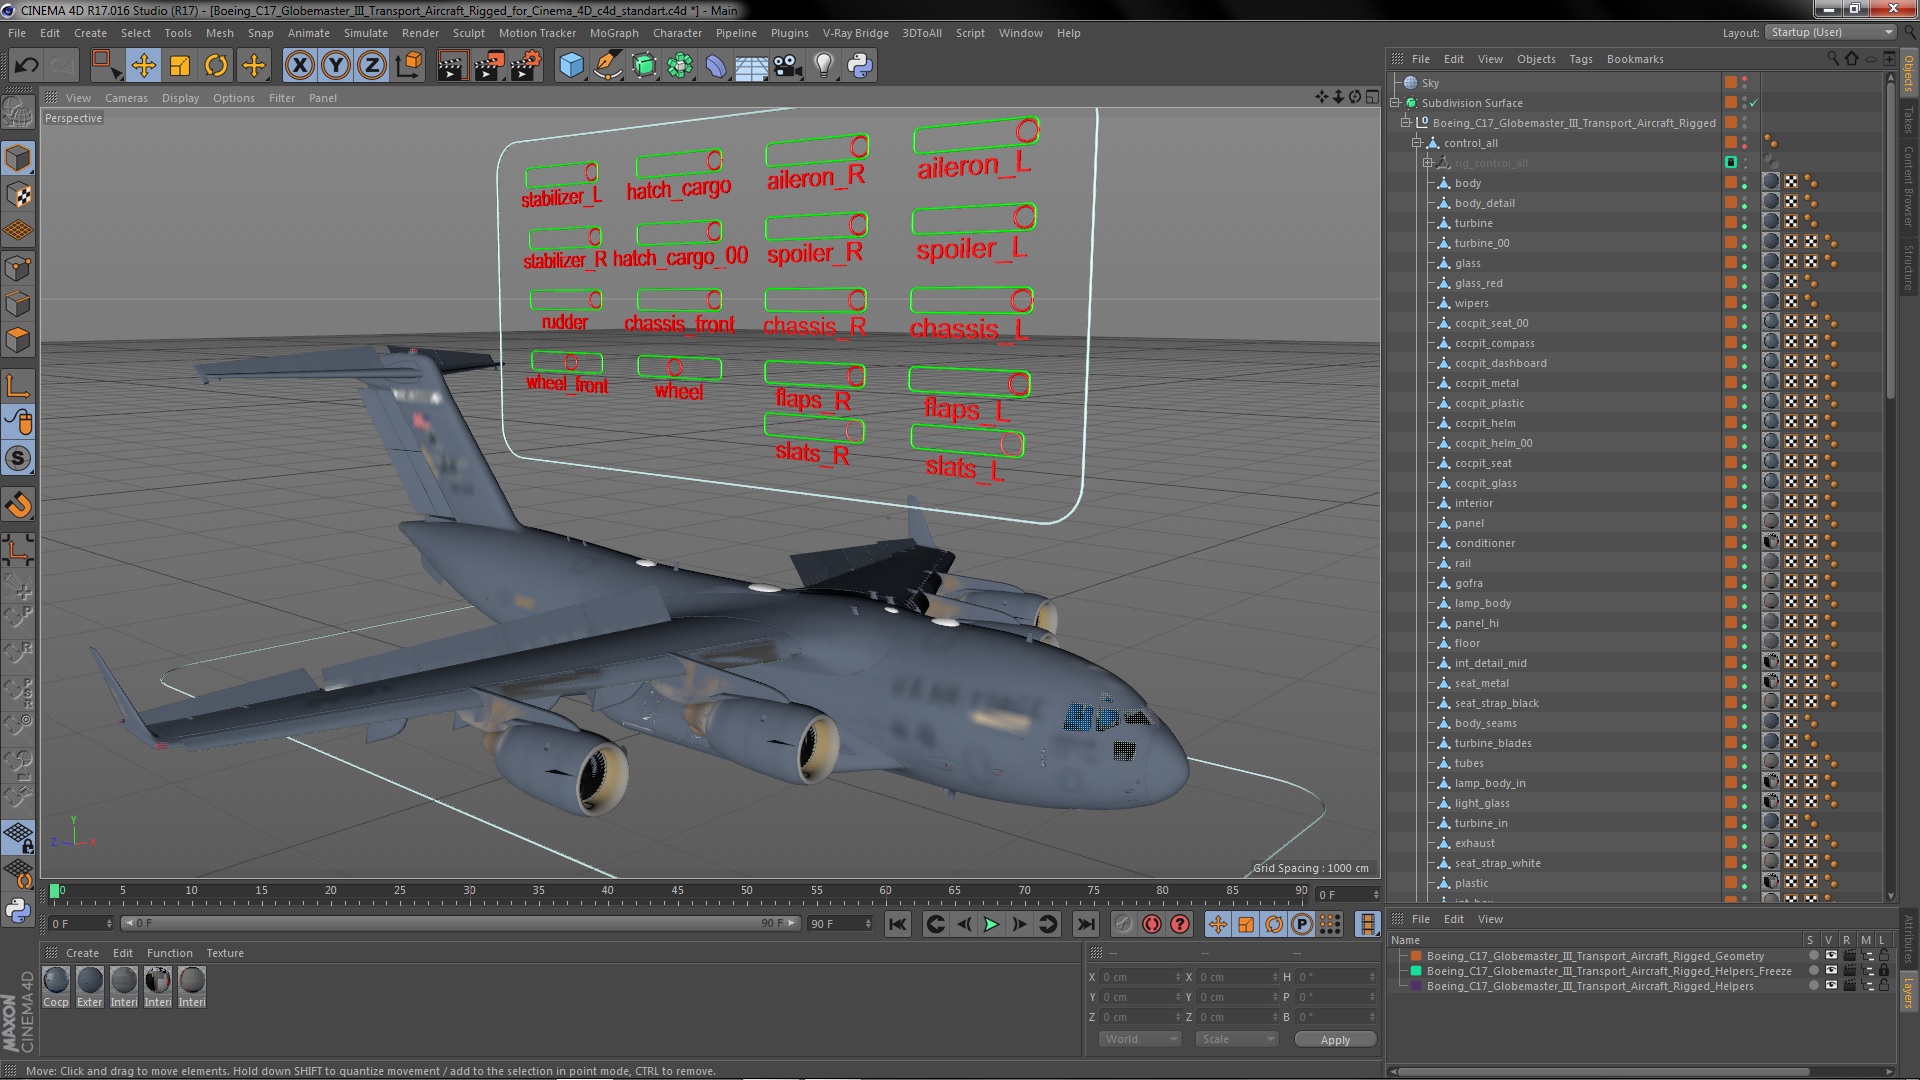Viewport: 1920px width, 1080px height.
Task: Select Texture mode in left palette
Action: [18, 195]
